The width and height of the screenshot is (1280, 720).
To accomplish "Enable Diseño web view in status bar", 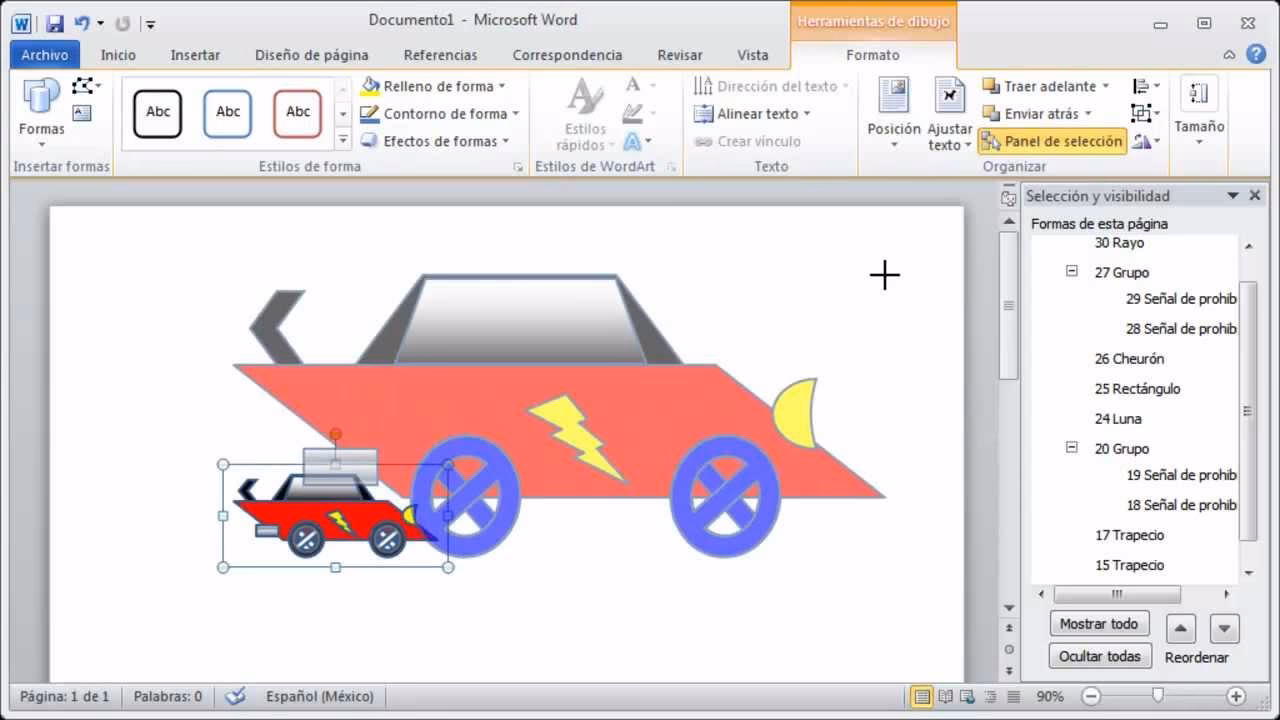I will 966,696.
